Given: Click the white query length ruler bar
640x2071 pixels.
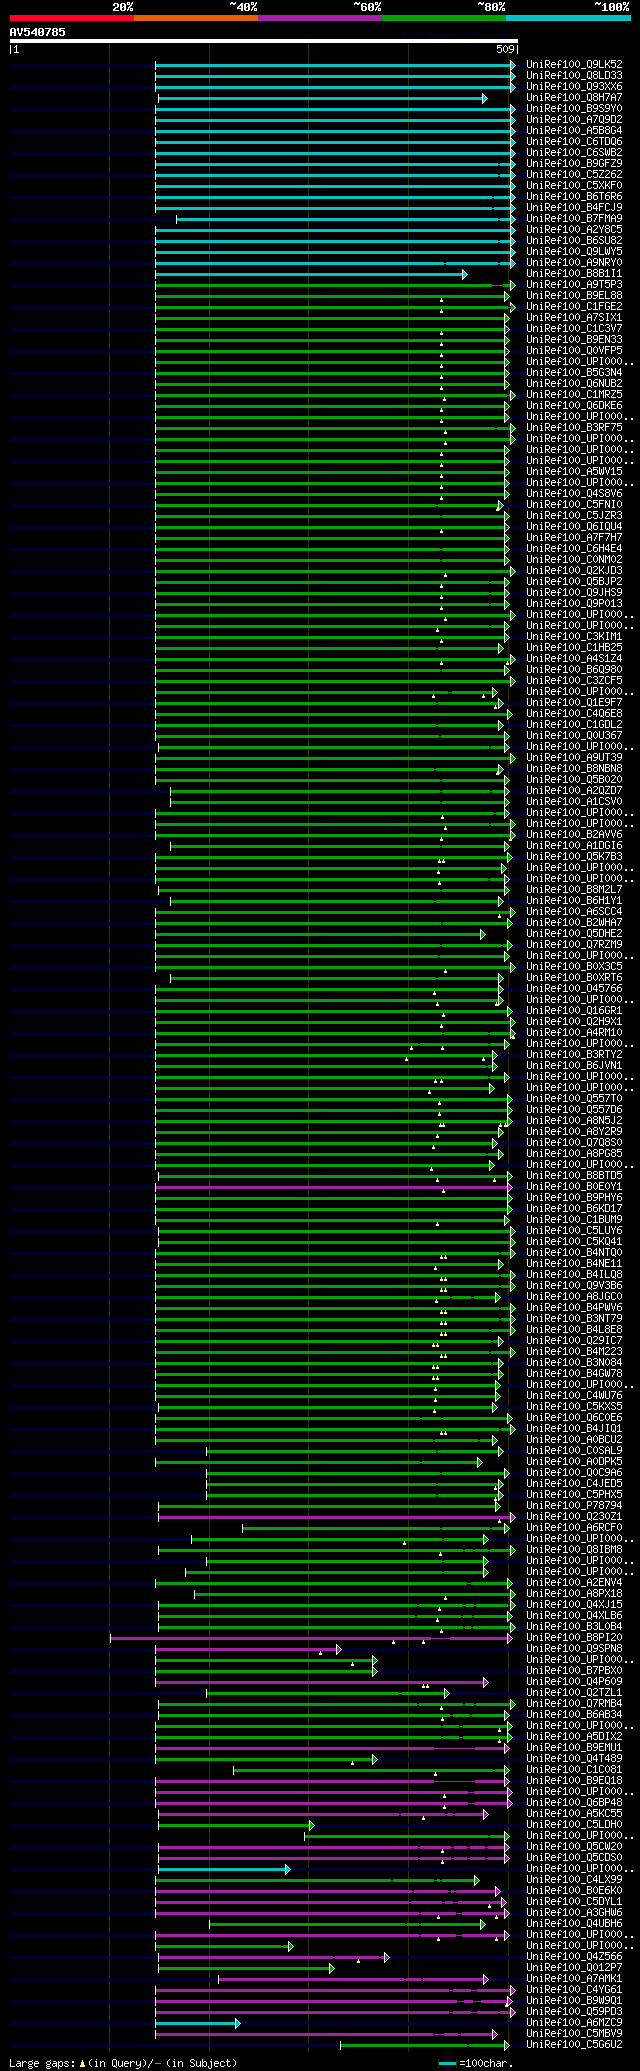Looking at the screenshot, I should [263, 41].
